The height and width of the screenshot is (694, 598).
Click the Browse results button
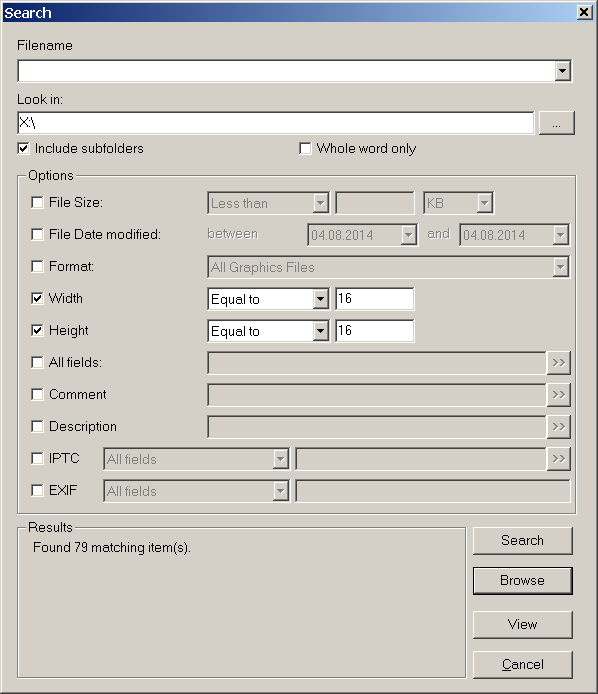[522, 581]
